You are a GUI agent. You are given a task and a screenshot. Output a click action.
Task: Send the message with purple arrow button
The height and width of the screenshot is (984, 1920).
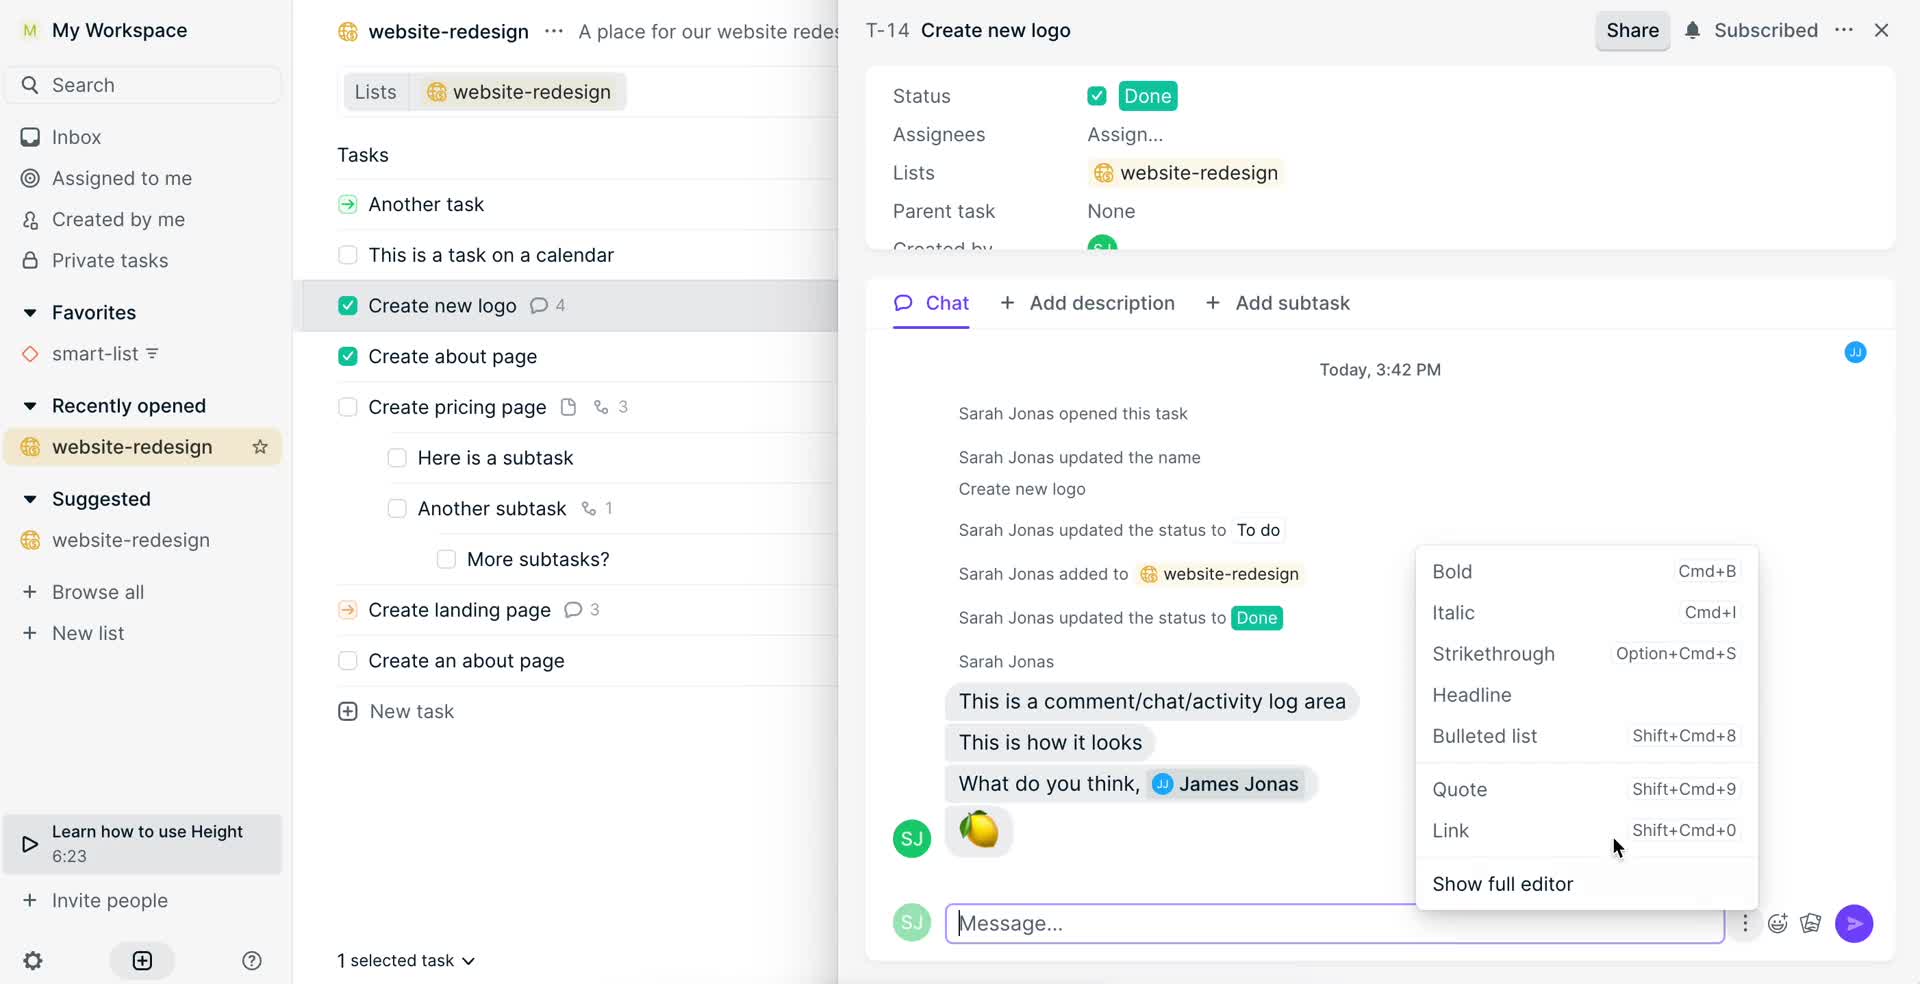[x=1854, y=923]
